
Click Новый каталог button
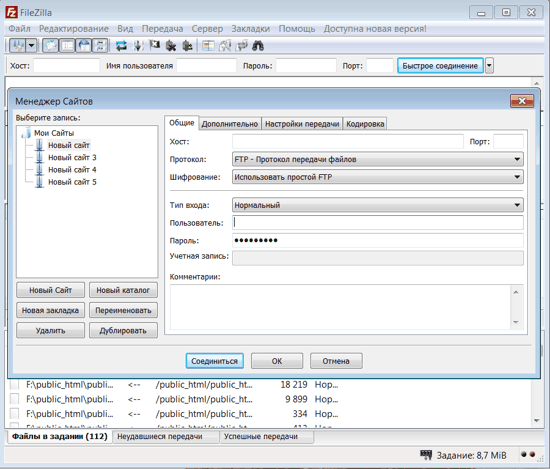[x=123, y=290]
